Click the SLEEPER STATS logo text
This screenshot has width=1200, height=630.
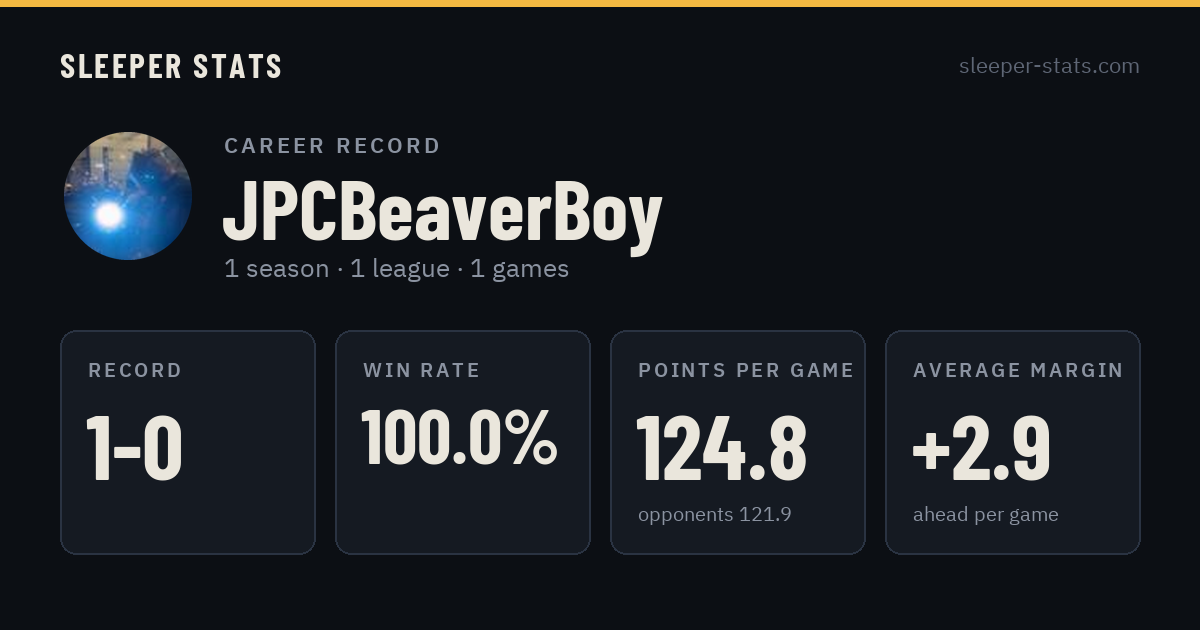pos(171,66)
